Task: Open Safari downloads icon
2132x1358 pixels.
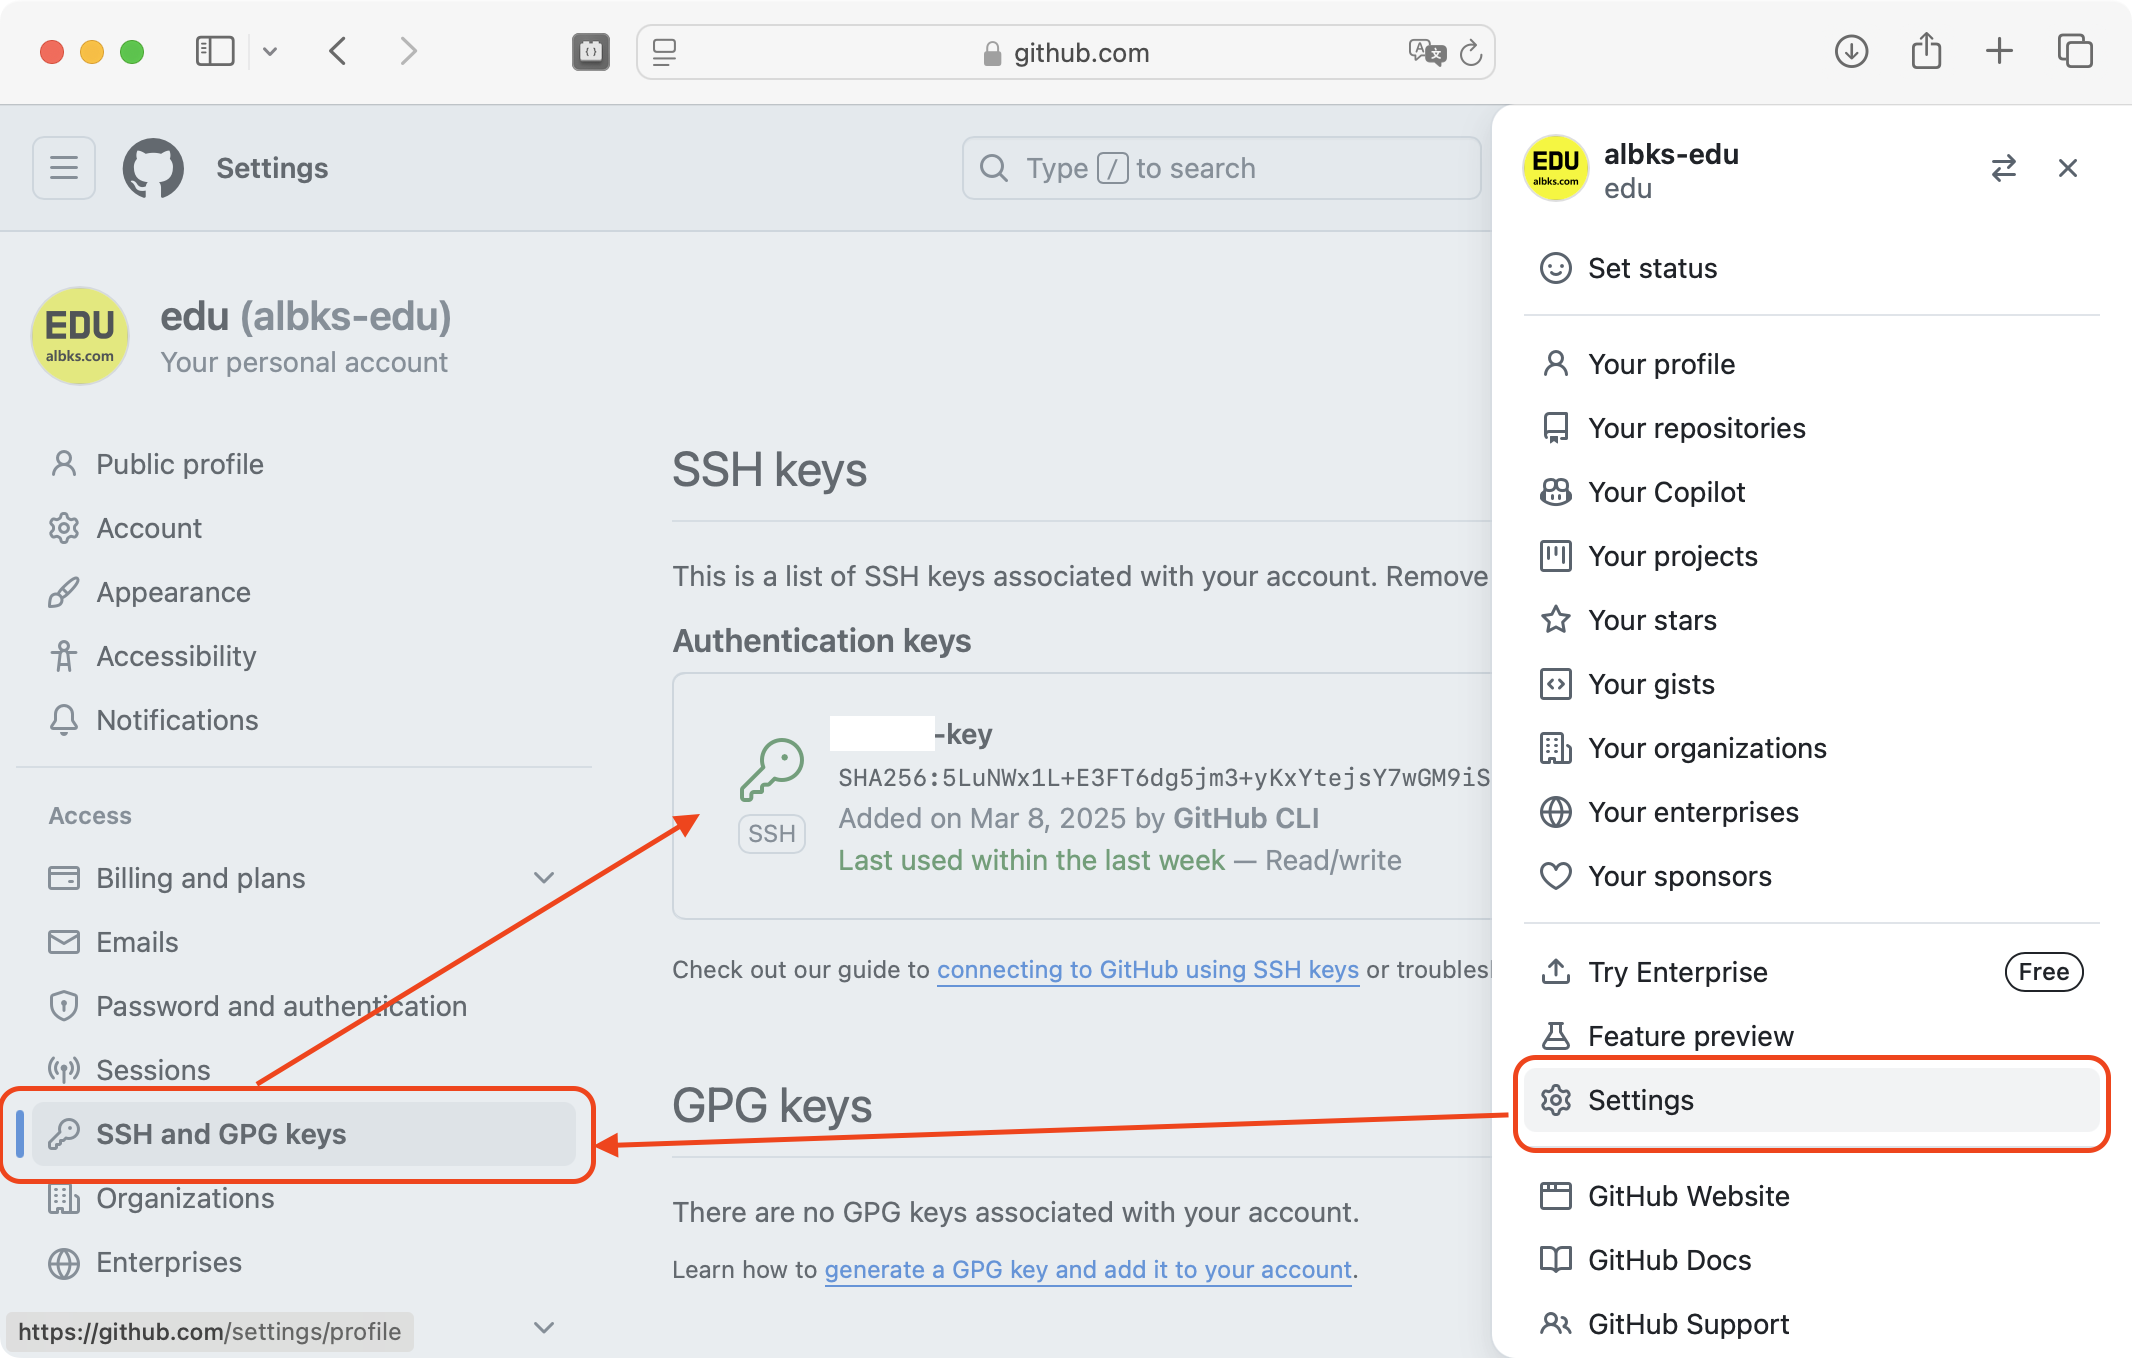Action: (1851, 51)
